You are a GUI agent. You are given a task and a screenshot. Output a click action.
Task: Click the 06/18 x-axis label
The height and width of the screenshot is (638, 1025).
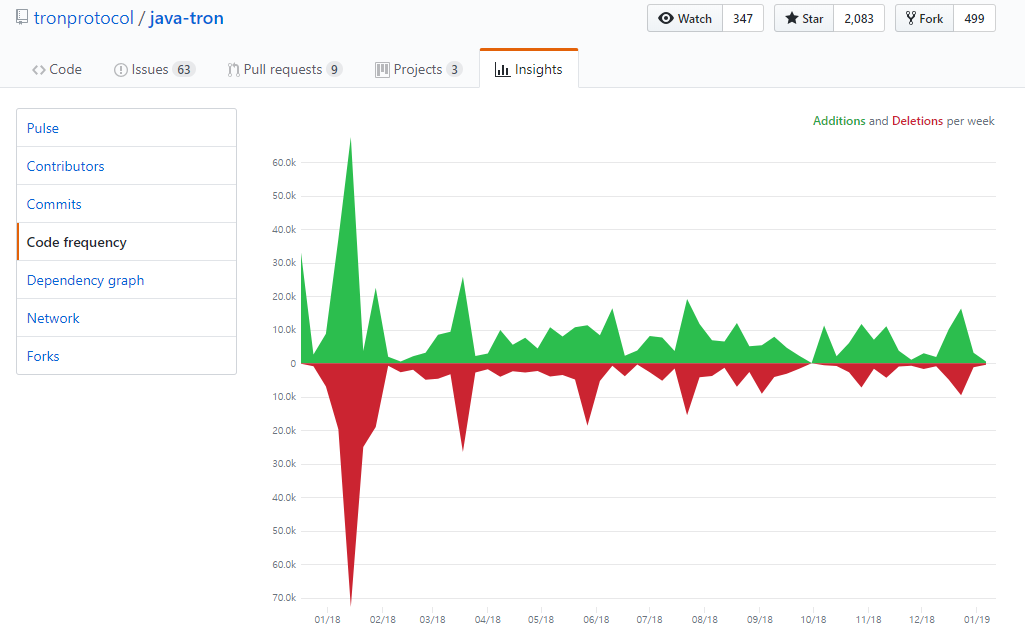(x=596, y=619)
